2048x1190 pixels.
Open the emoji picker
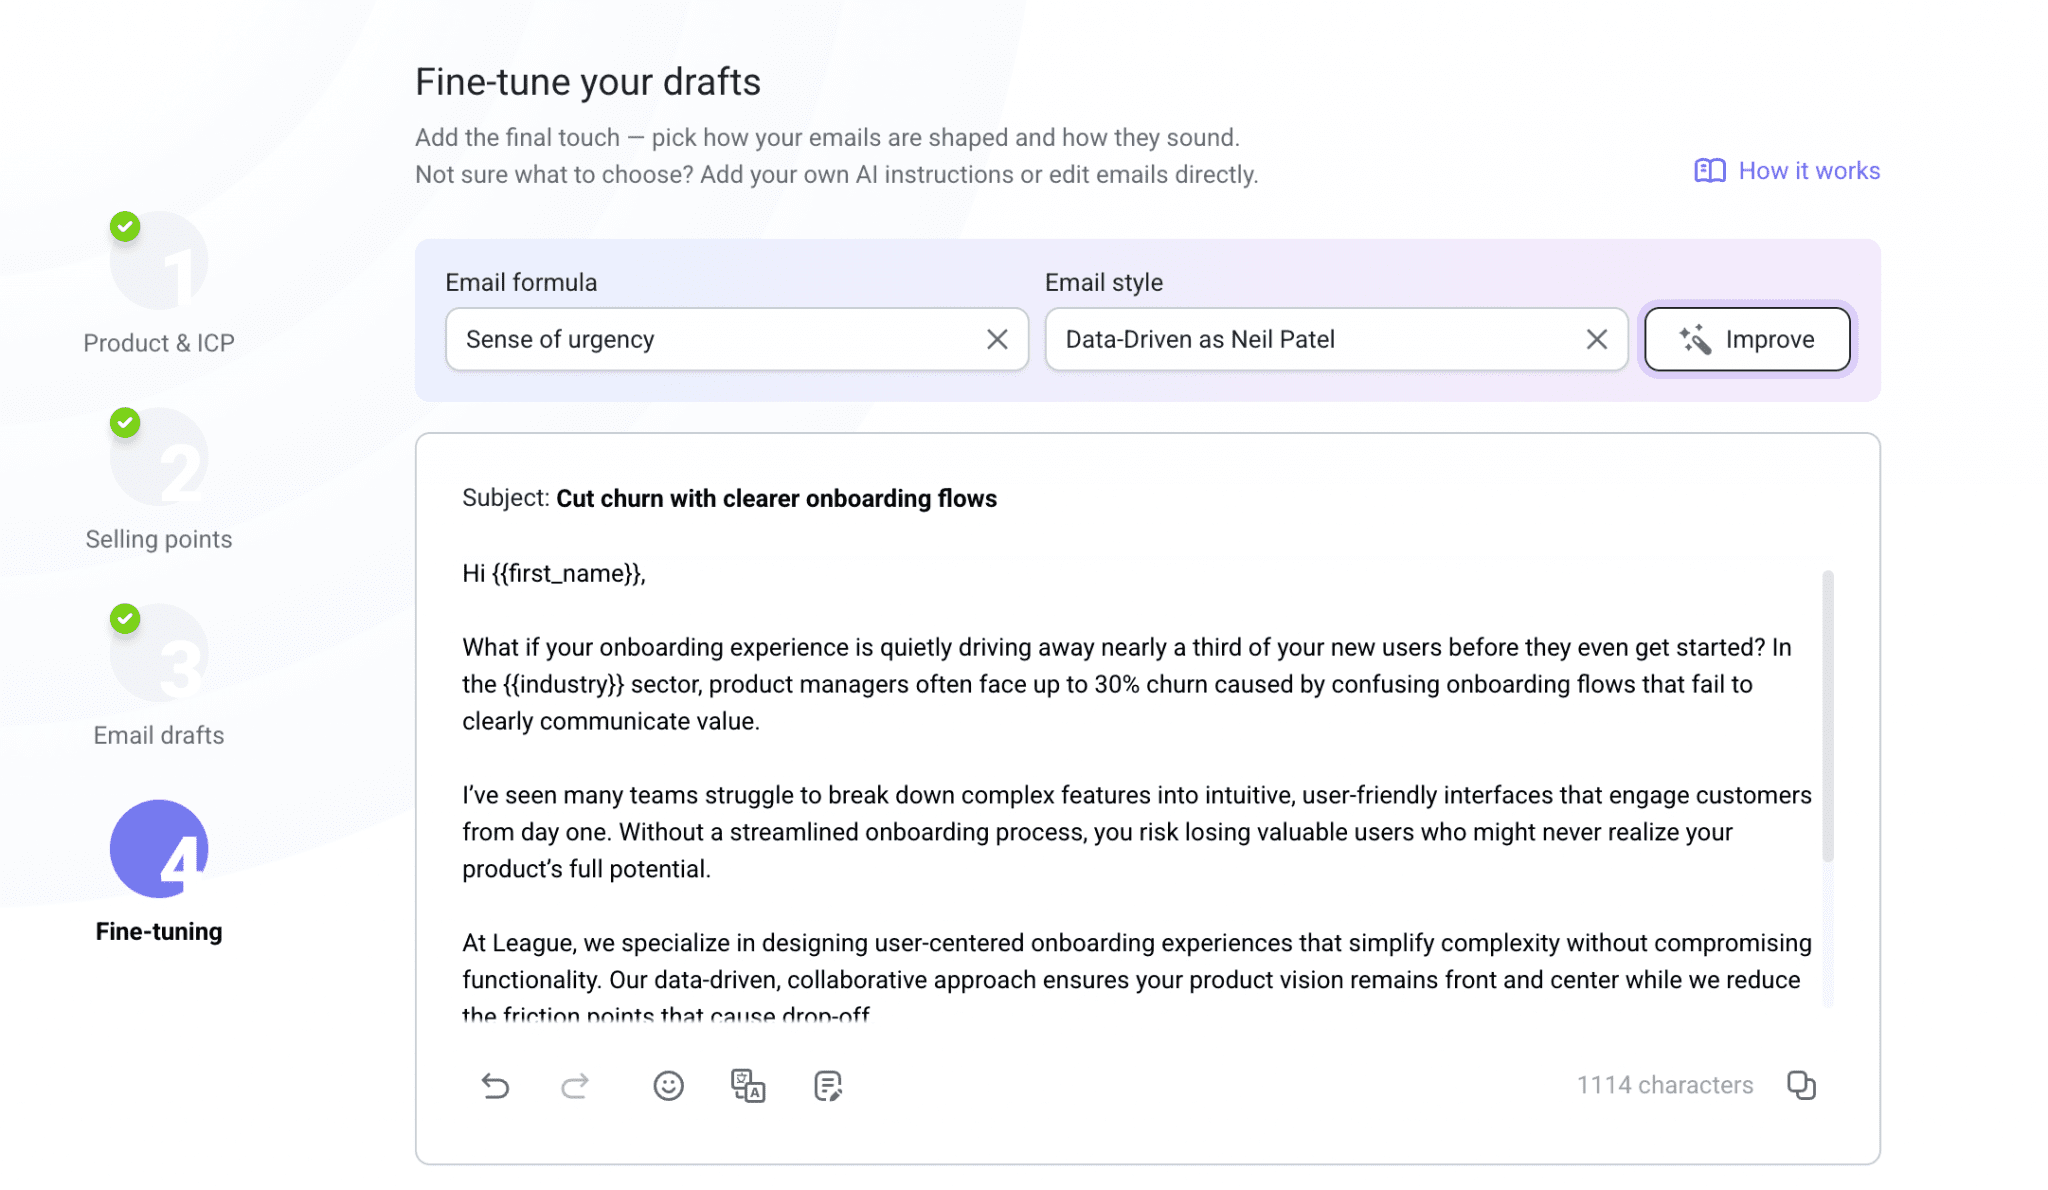(x=668, y=1086)
